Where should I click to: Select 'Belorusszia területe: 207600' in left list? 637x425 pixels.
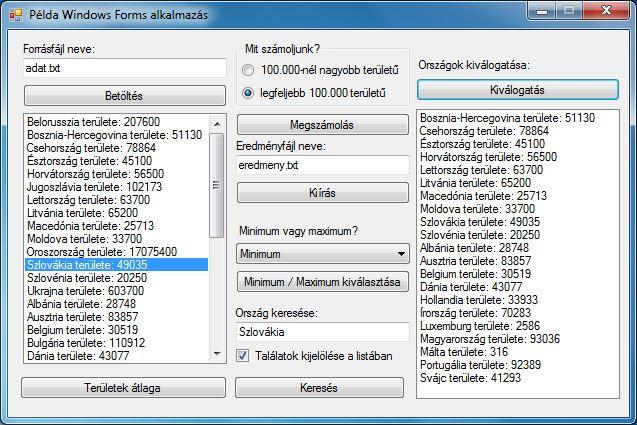coord(117,122)
